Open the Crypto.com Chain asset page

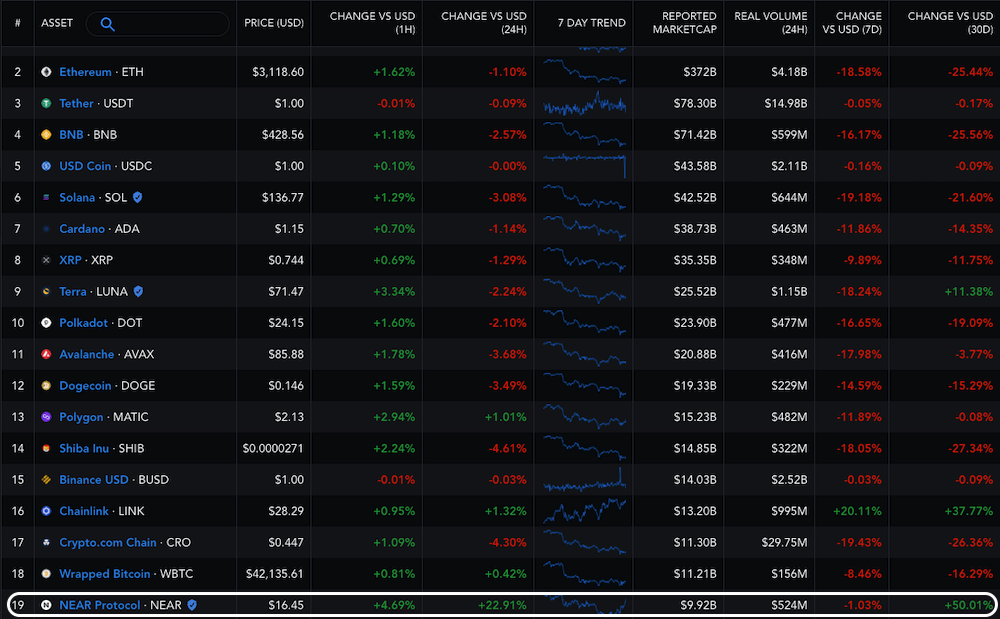(108, 543)
